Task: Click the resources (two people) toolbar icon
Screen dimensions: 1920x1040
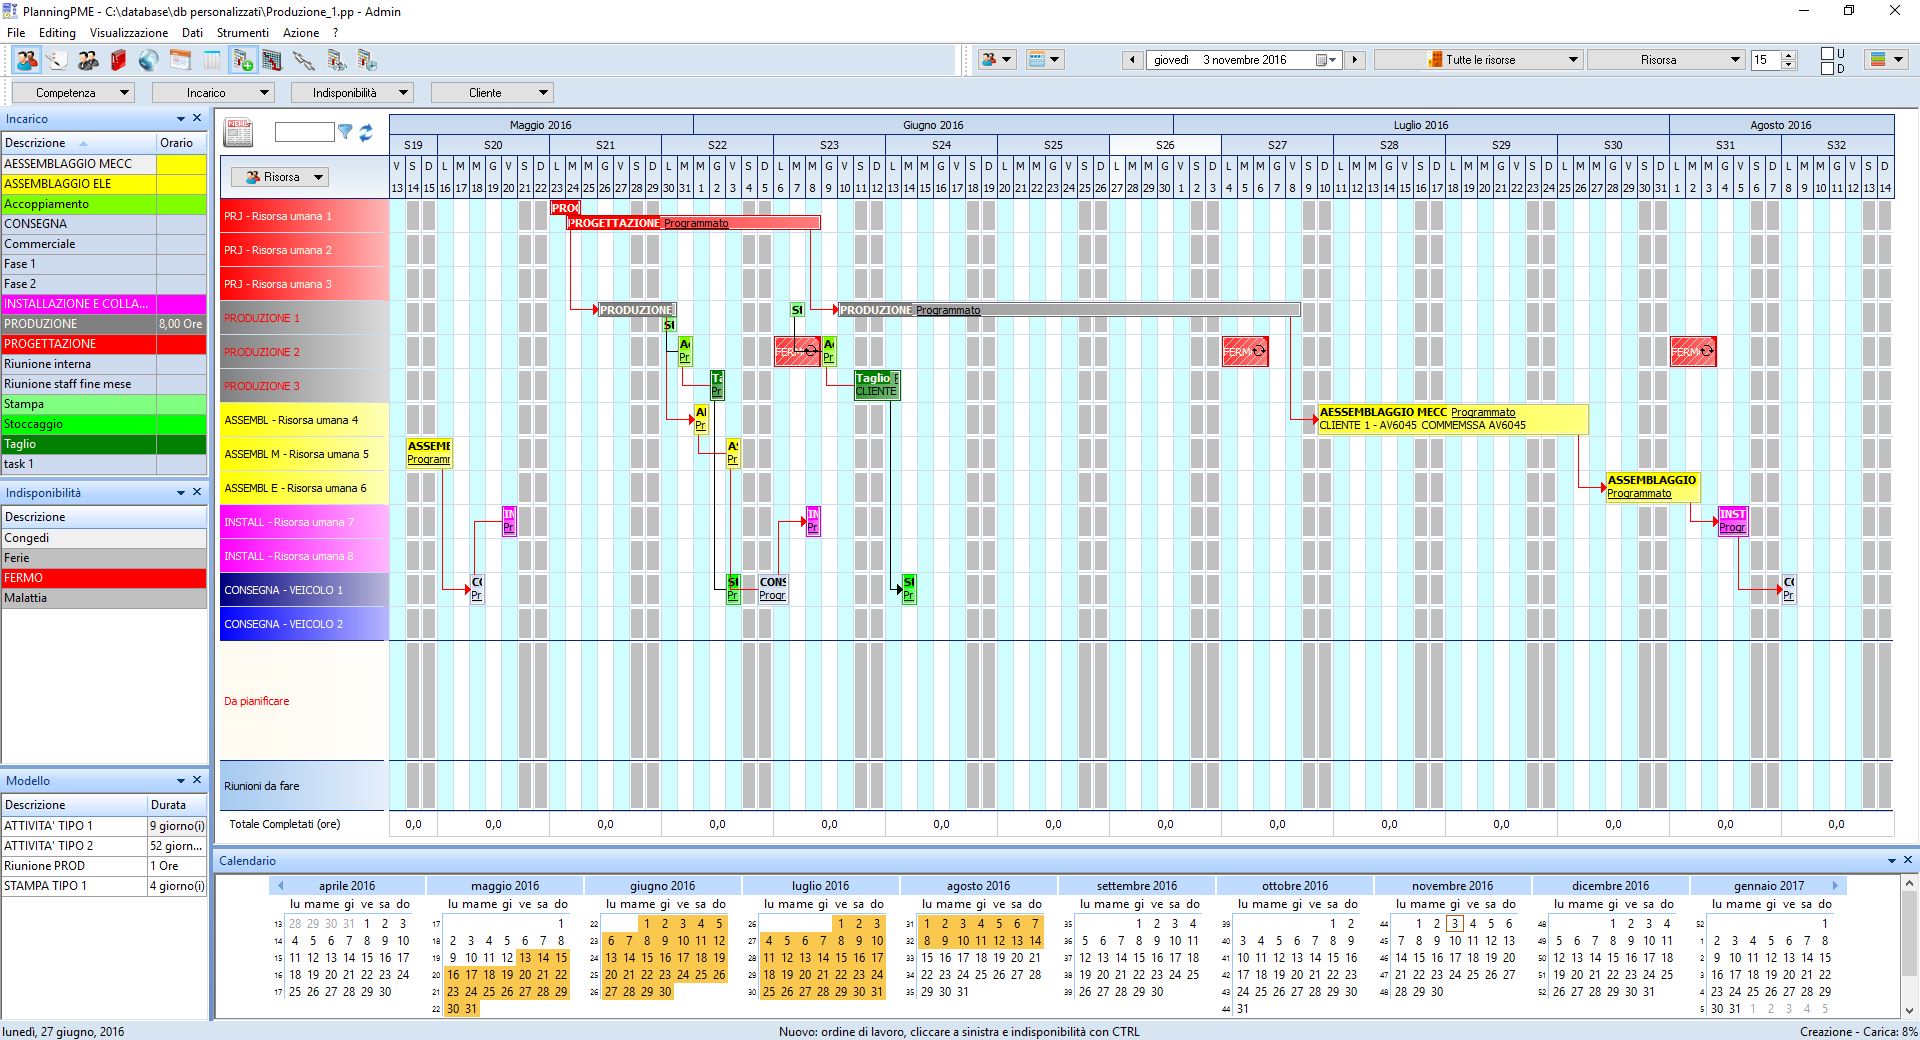Action: tap(27, 60)
